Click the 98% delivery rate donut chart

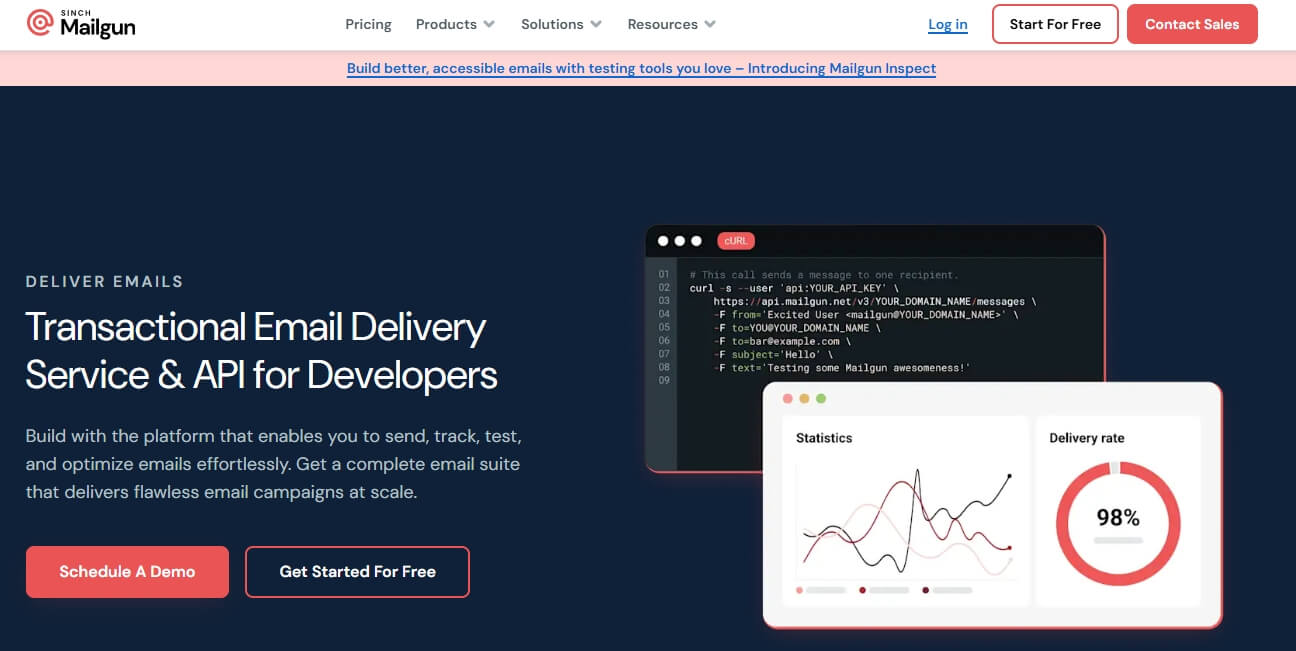[x=1117, y=523]
